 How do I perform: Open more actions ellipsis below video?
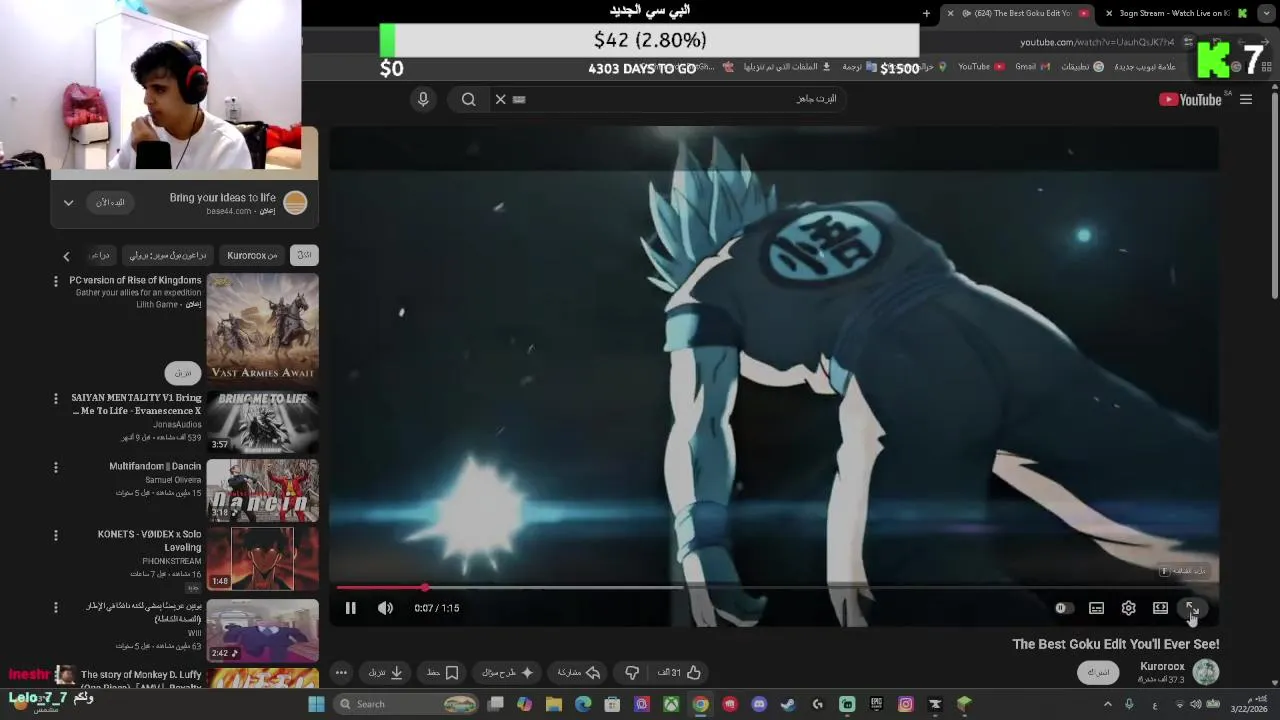point(341,673)
